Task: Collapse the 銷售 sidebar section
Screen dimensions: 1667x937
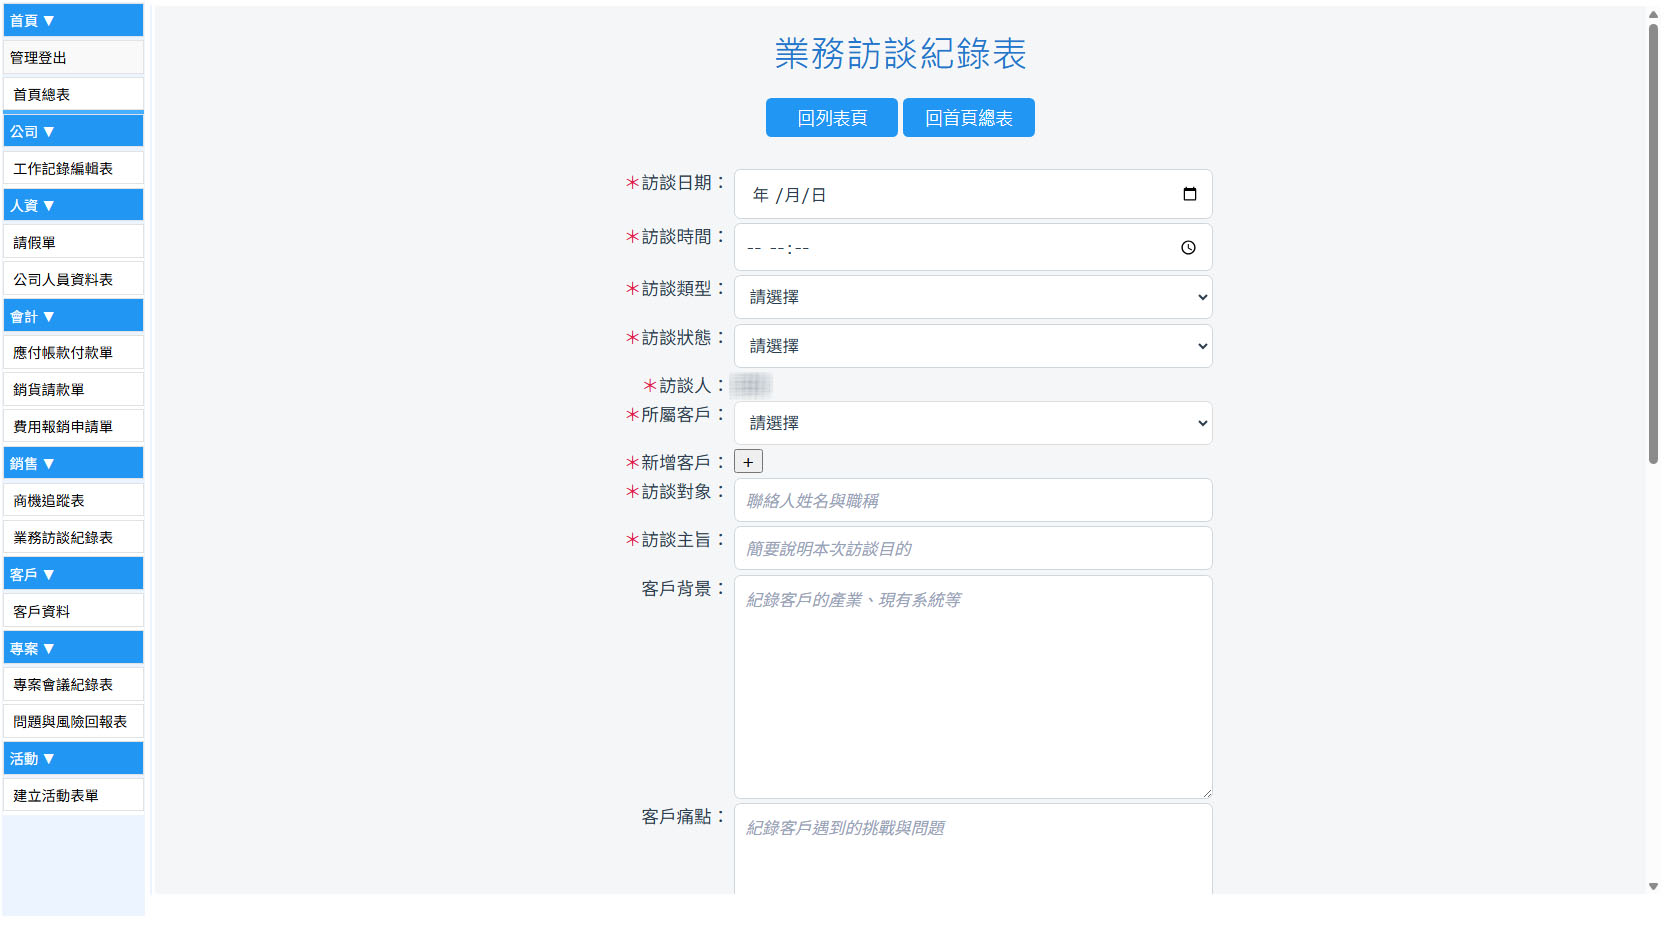Action: 73,463
